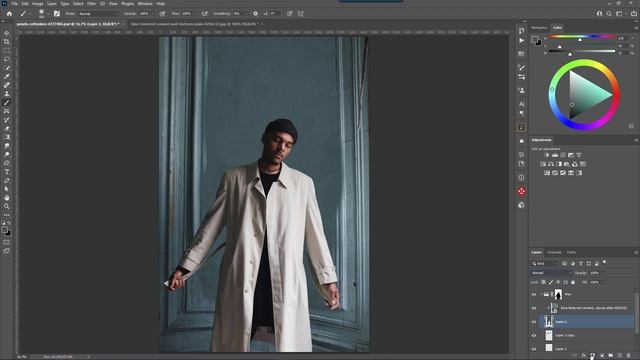This screenshot has height=360, width=640.
Task: Add Brightness/Contrast adjustment
Action: [x=547, y=155]
